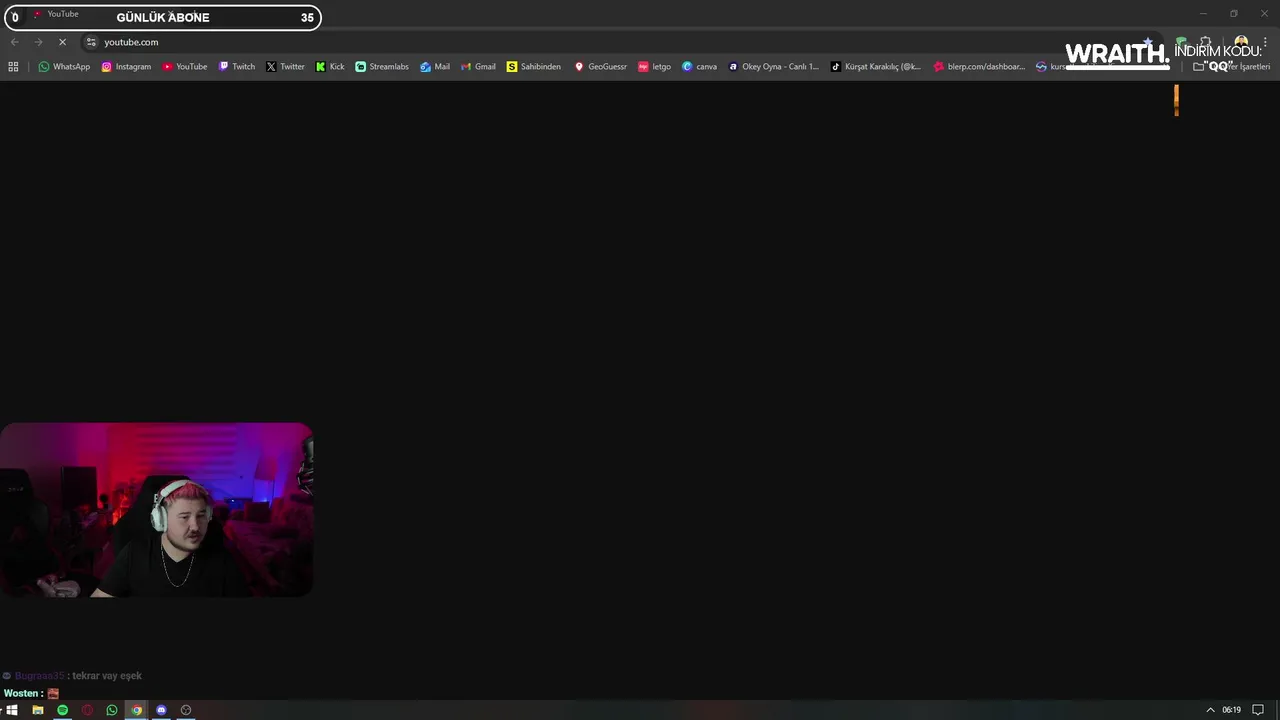
Task: Show hidden system tray icons
Action: [x=1210, y=710]
